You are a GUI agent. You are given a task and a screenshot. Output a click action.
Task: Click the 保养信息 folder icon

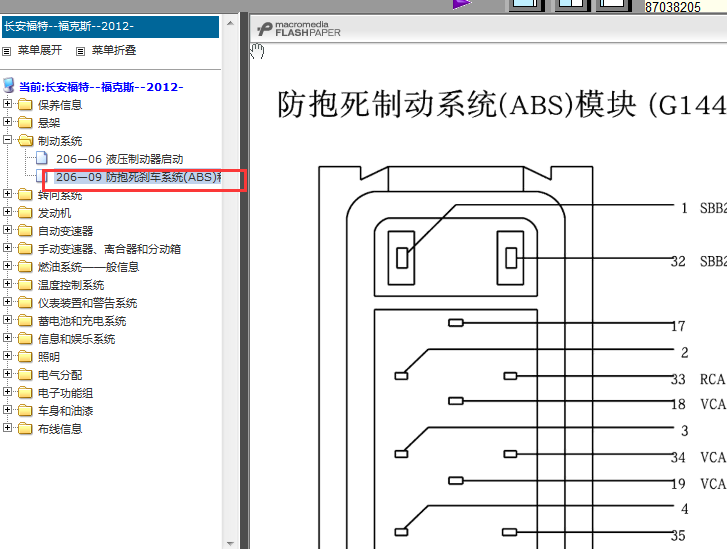25,104
